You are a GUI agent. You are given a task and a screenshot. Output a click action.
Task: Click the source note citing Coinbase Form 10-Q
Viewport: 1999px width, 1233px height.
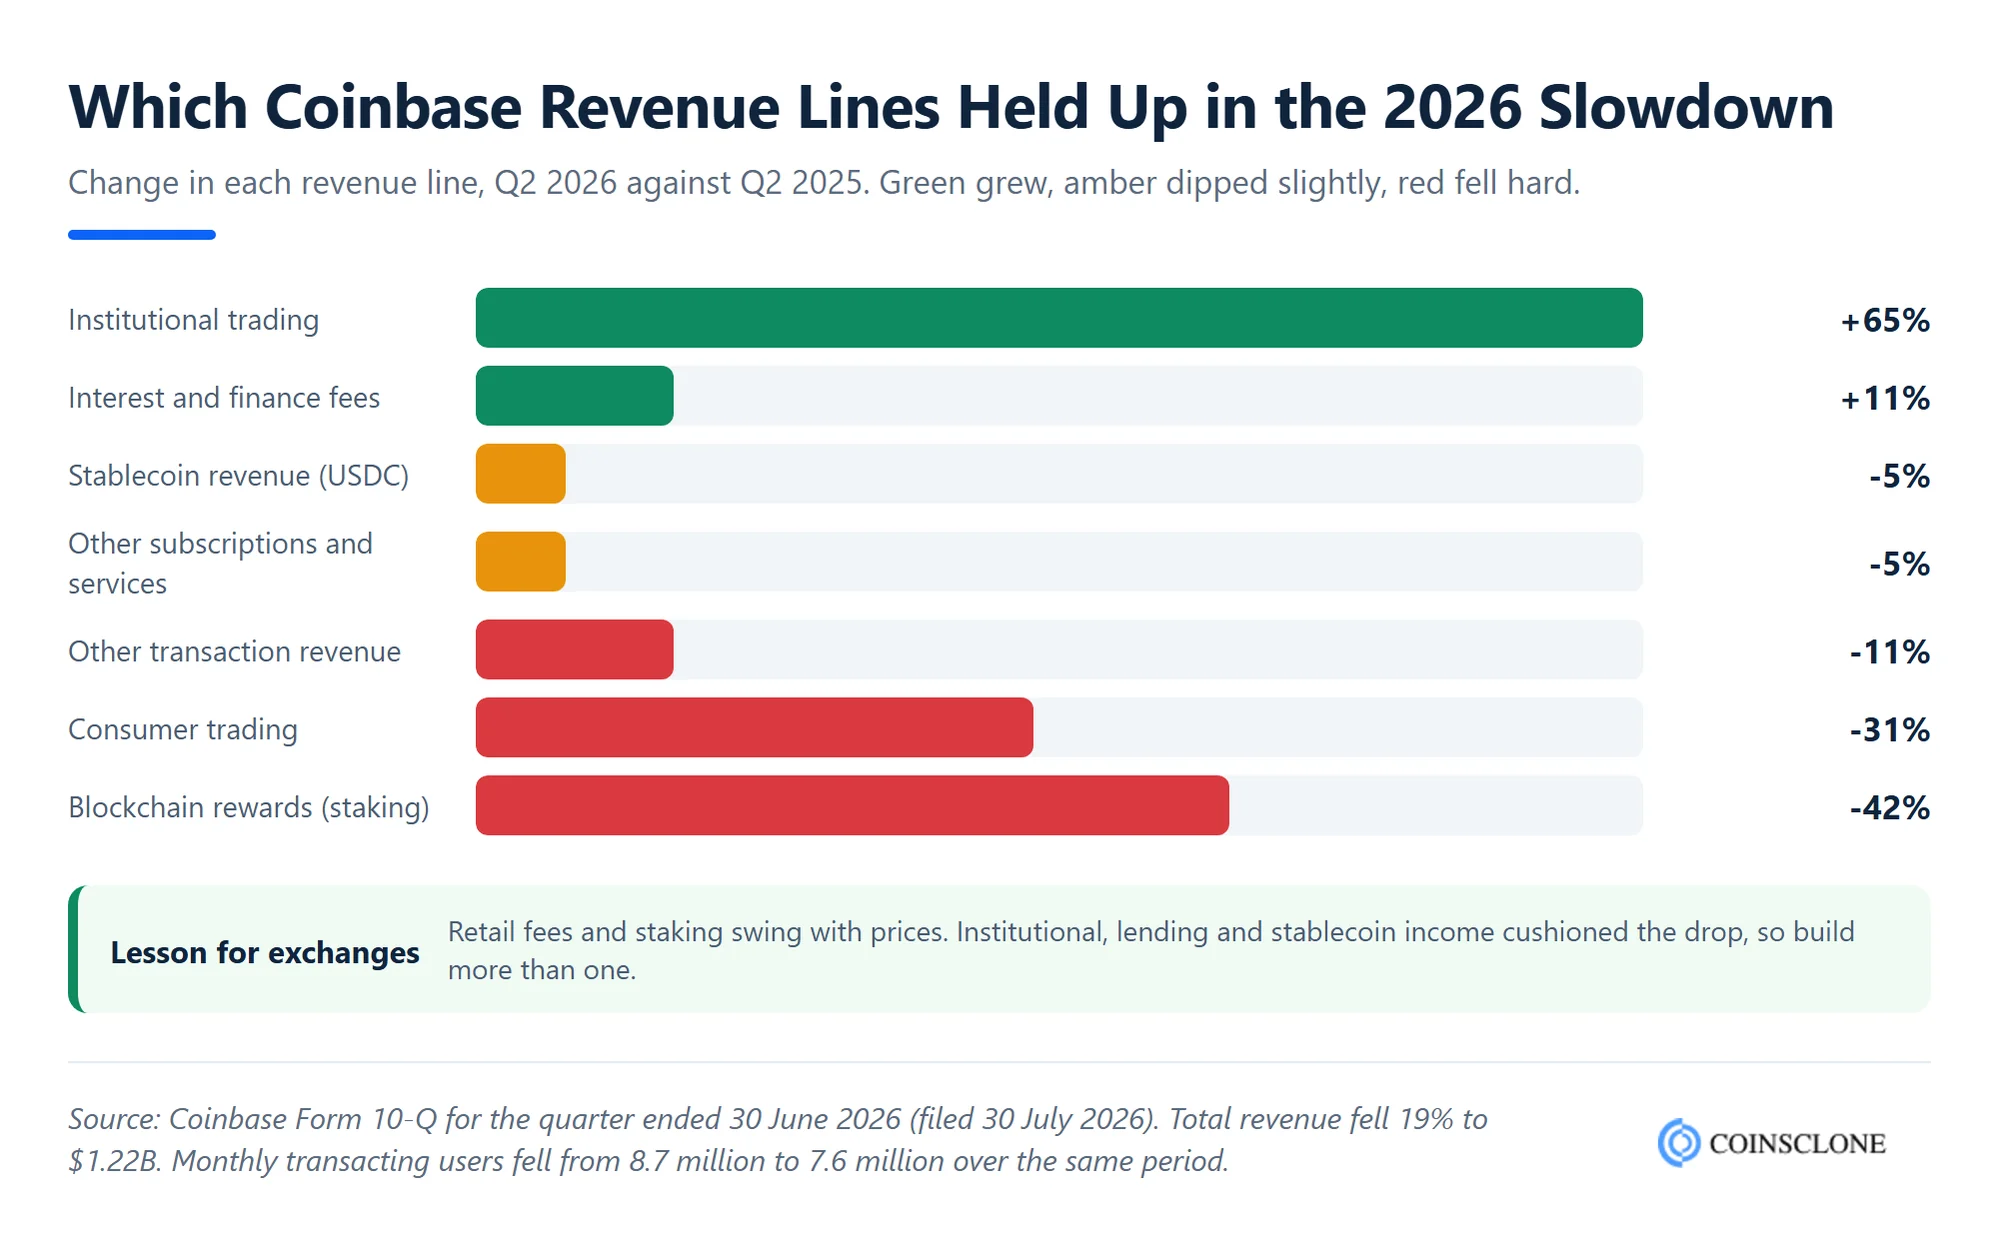[778, 1140]
